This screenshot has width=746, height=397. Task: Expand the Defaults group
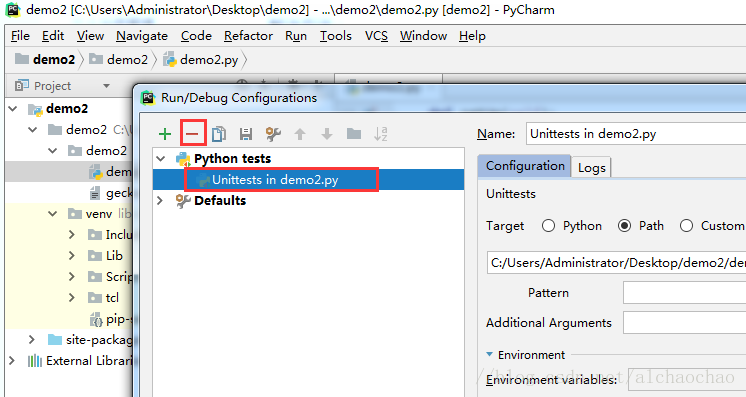tap(160, 201)
